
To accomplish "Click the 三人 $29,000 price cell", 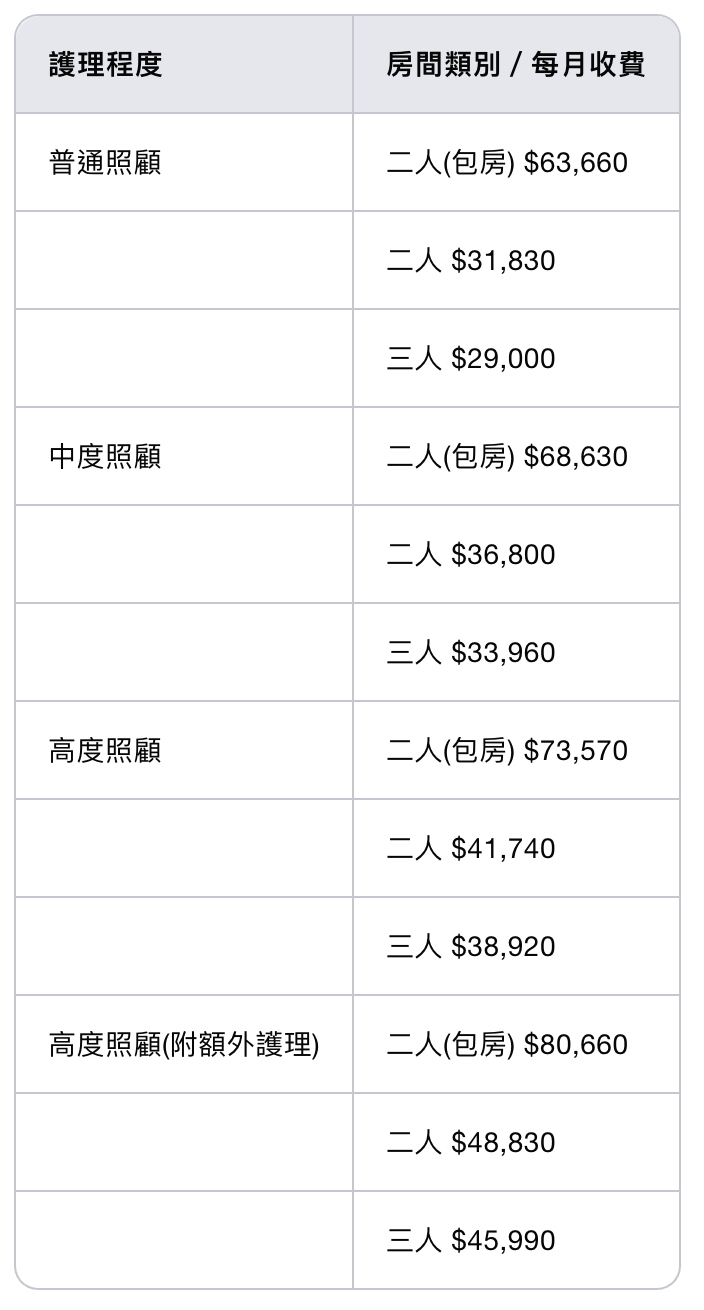I will [x=471, y=359].
